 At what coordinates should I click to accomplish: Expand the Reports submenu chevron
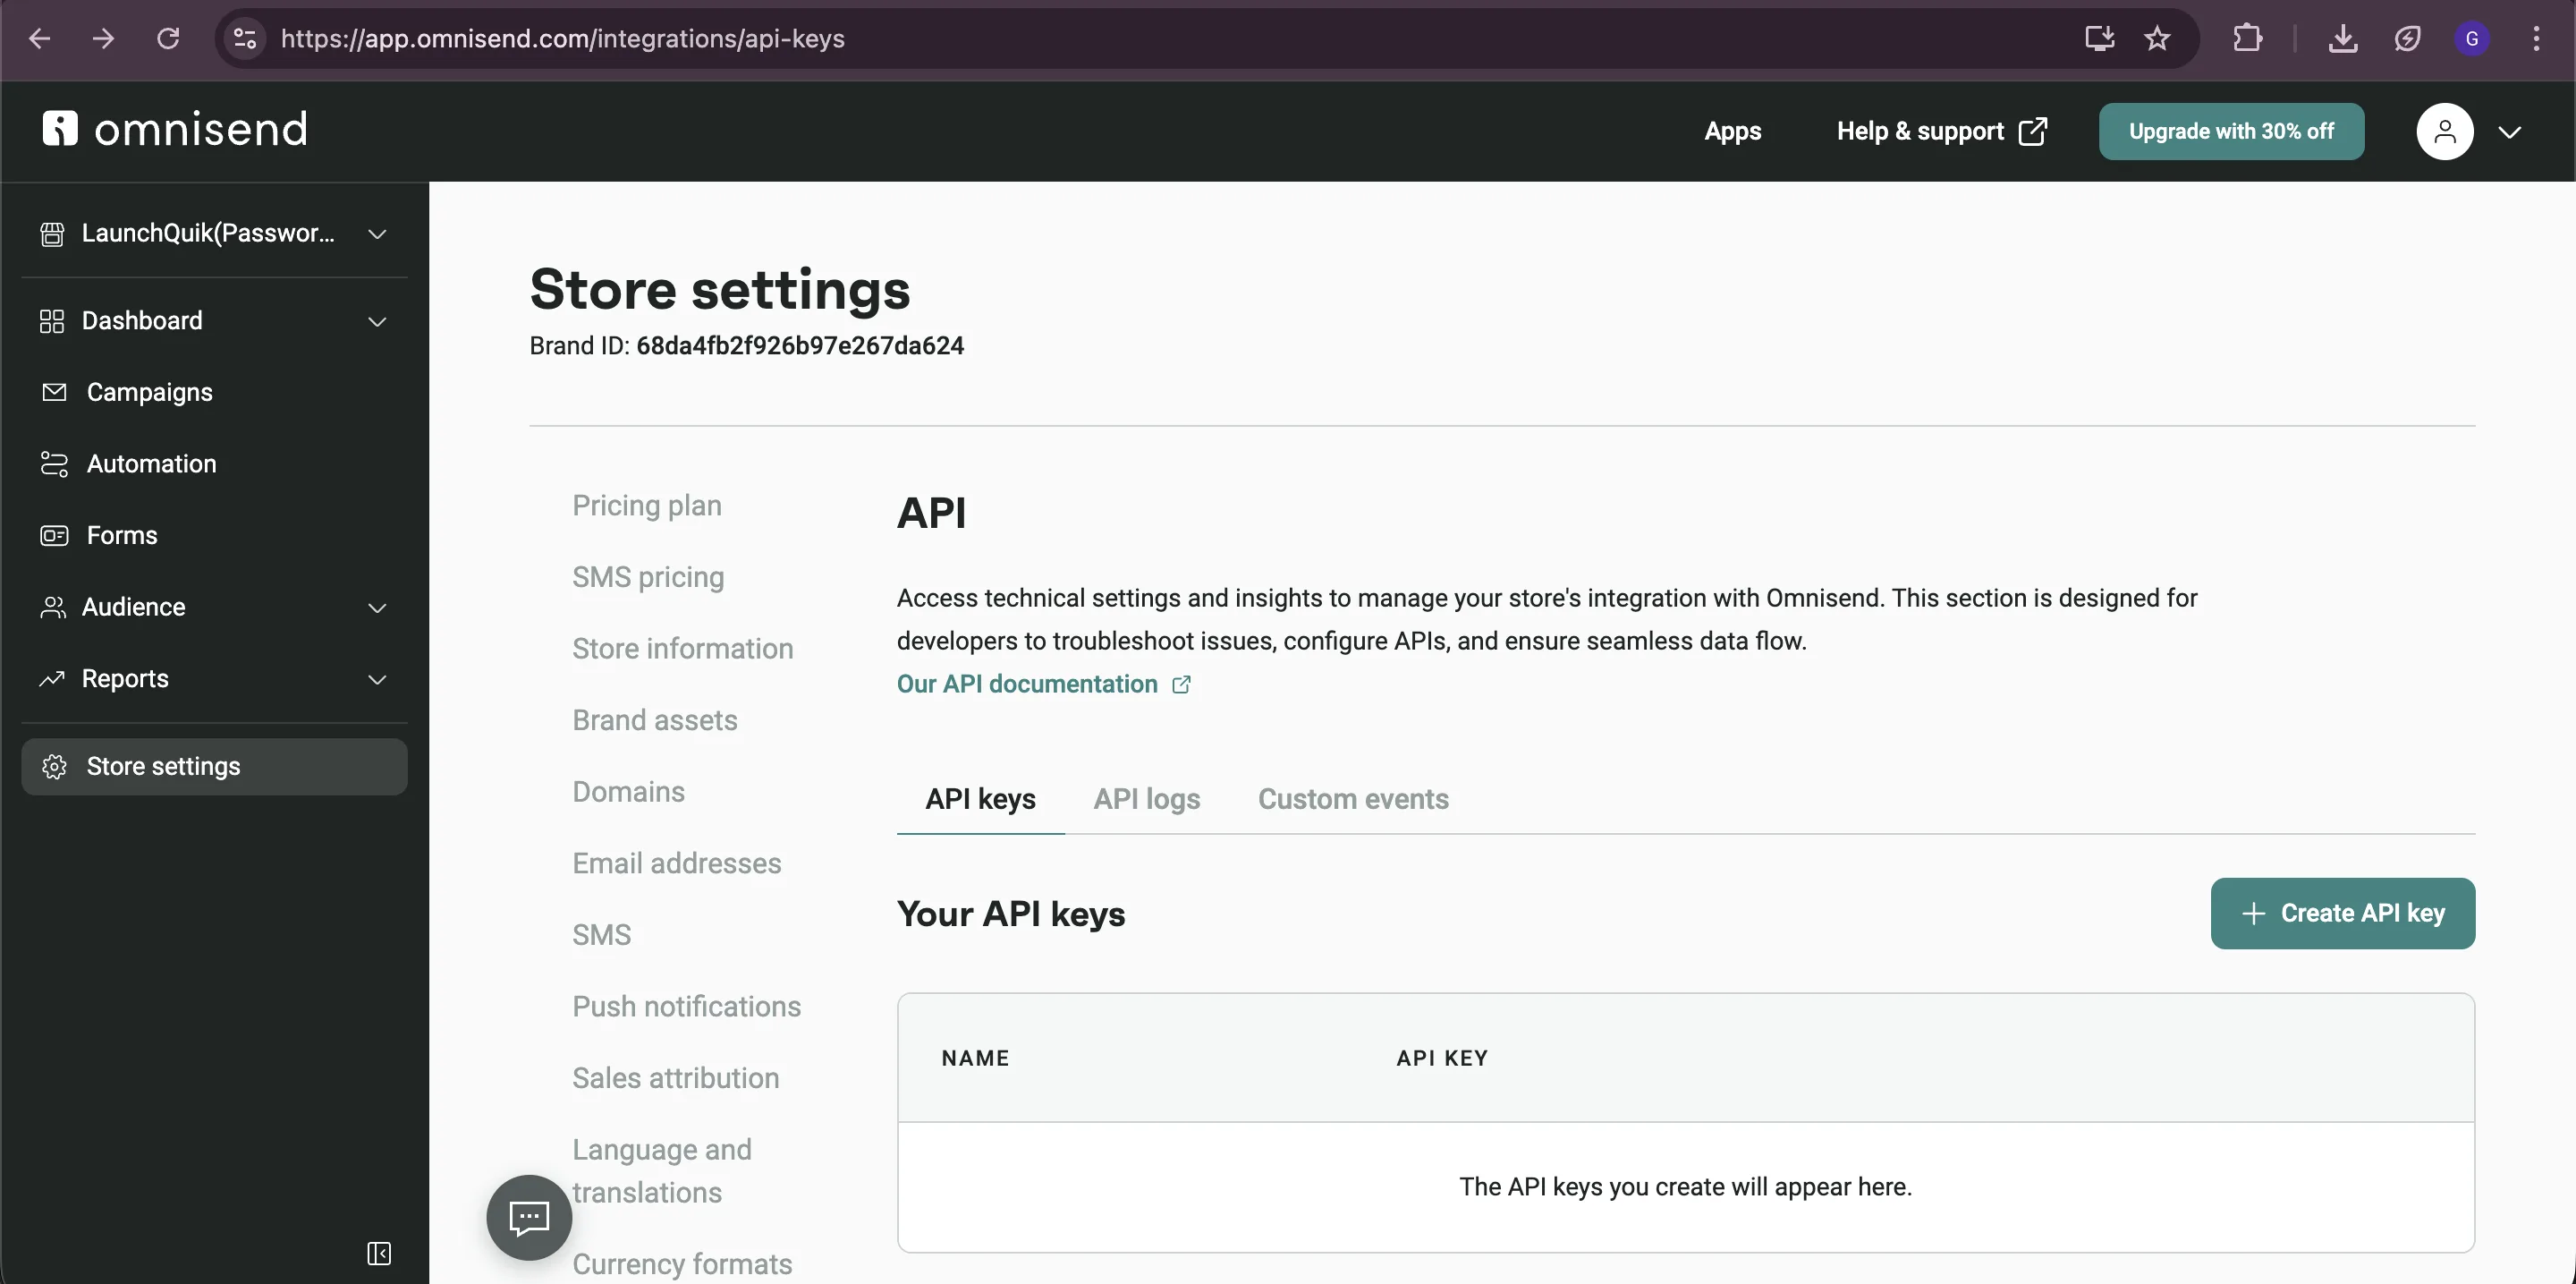point(377,679)
